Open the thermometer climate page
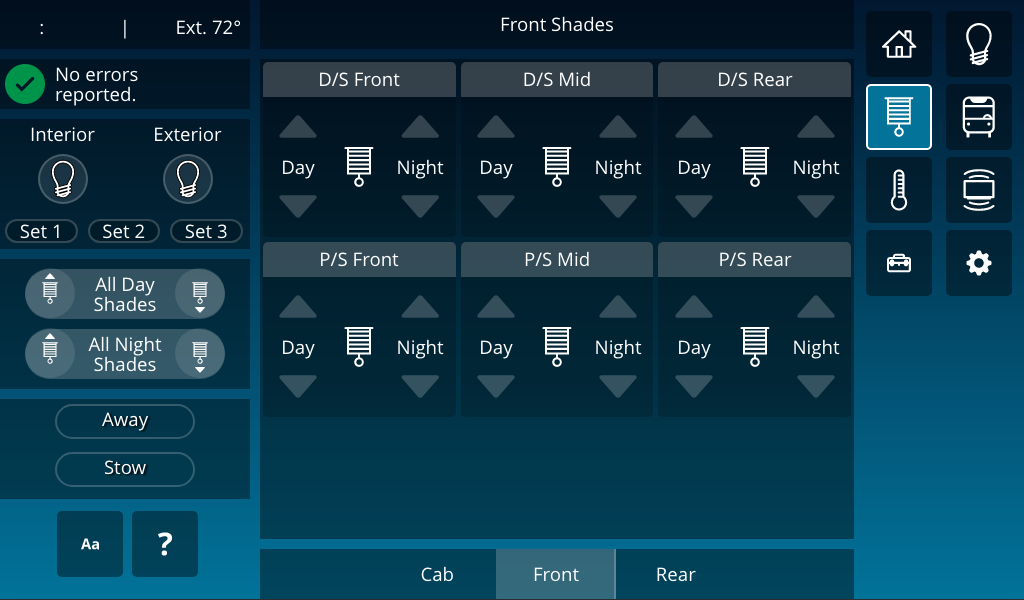The height and width of the screenshot is (600, 1024). pos(899,190)
